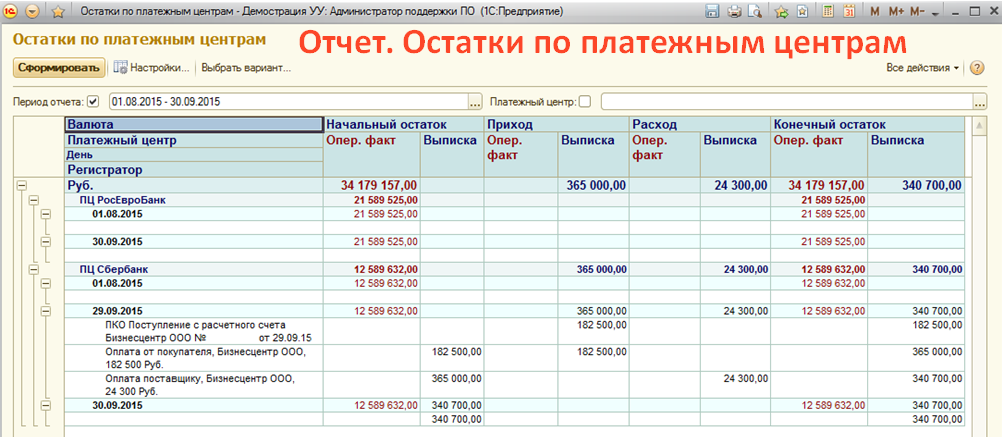
Task: Collapse the ПЦ Сбербанк group
Action: (33, 269)
